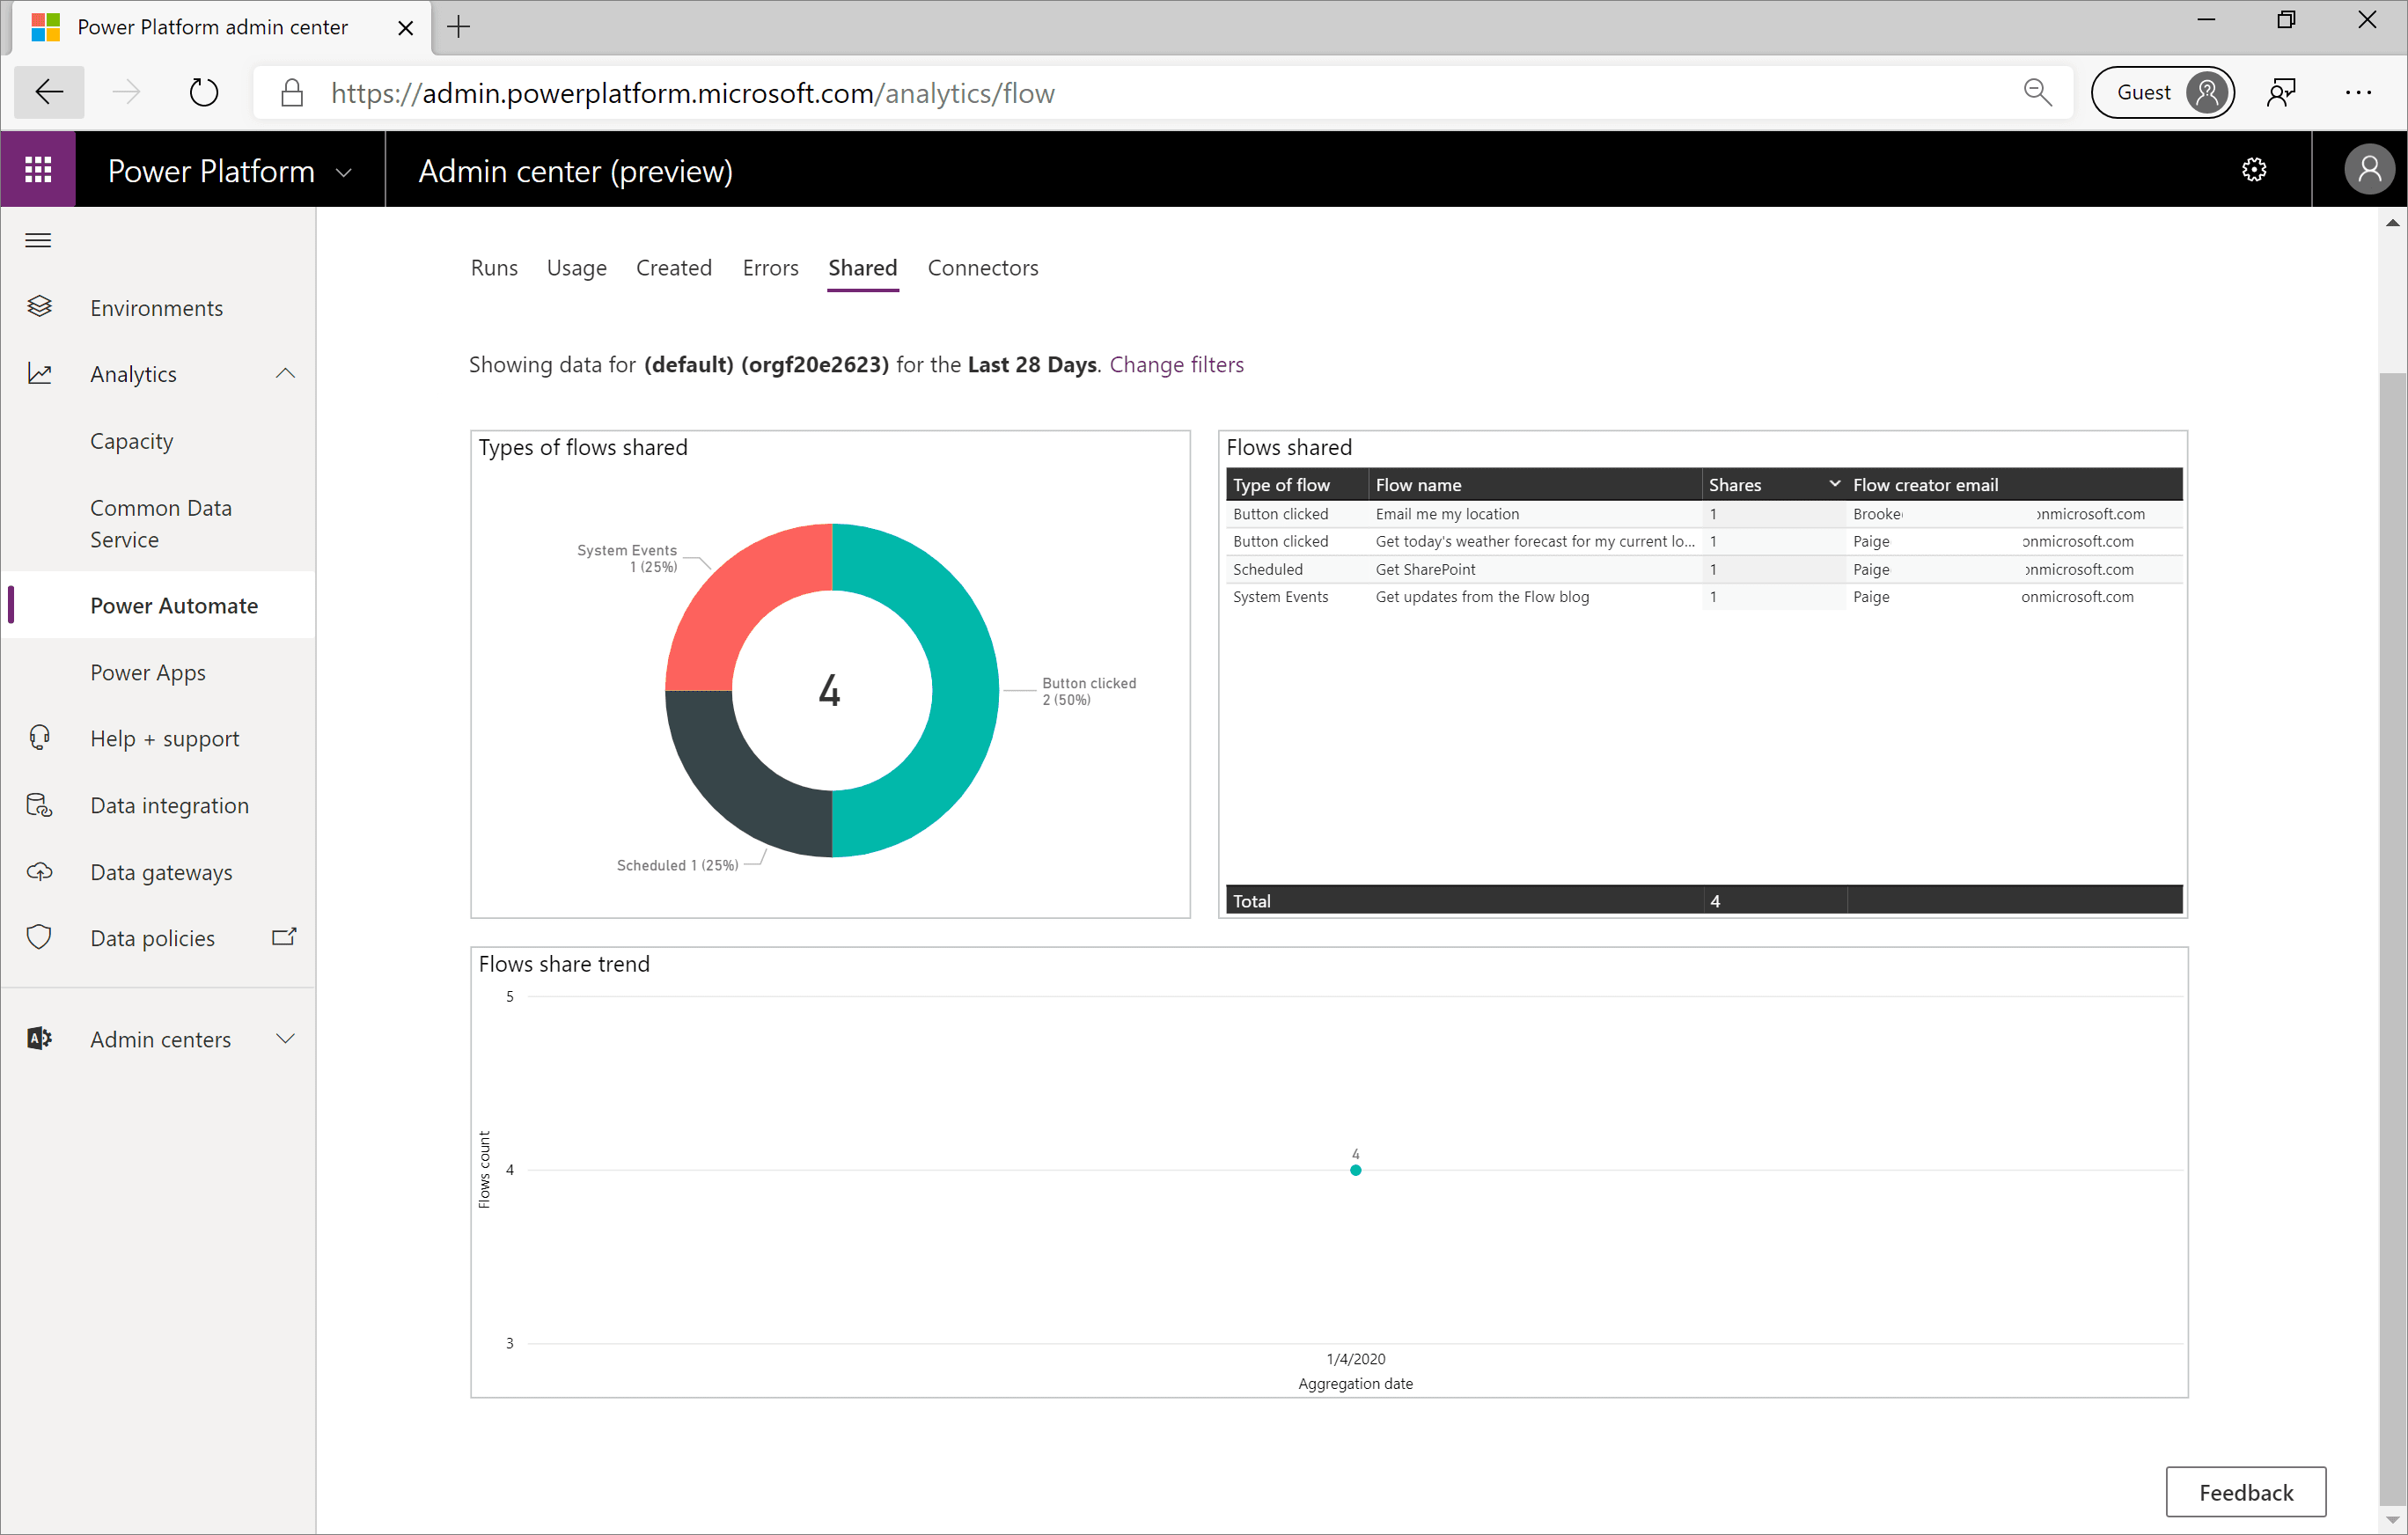Click the hamburger menu to collapse navigation

[38, 240]
